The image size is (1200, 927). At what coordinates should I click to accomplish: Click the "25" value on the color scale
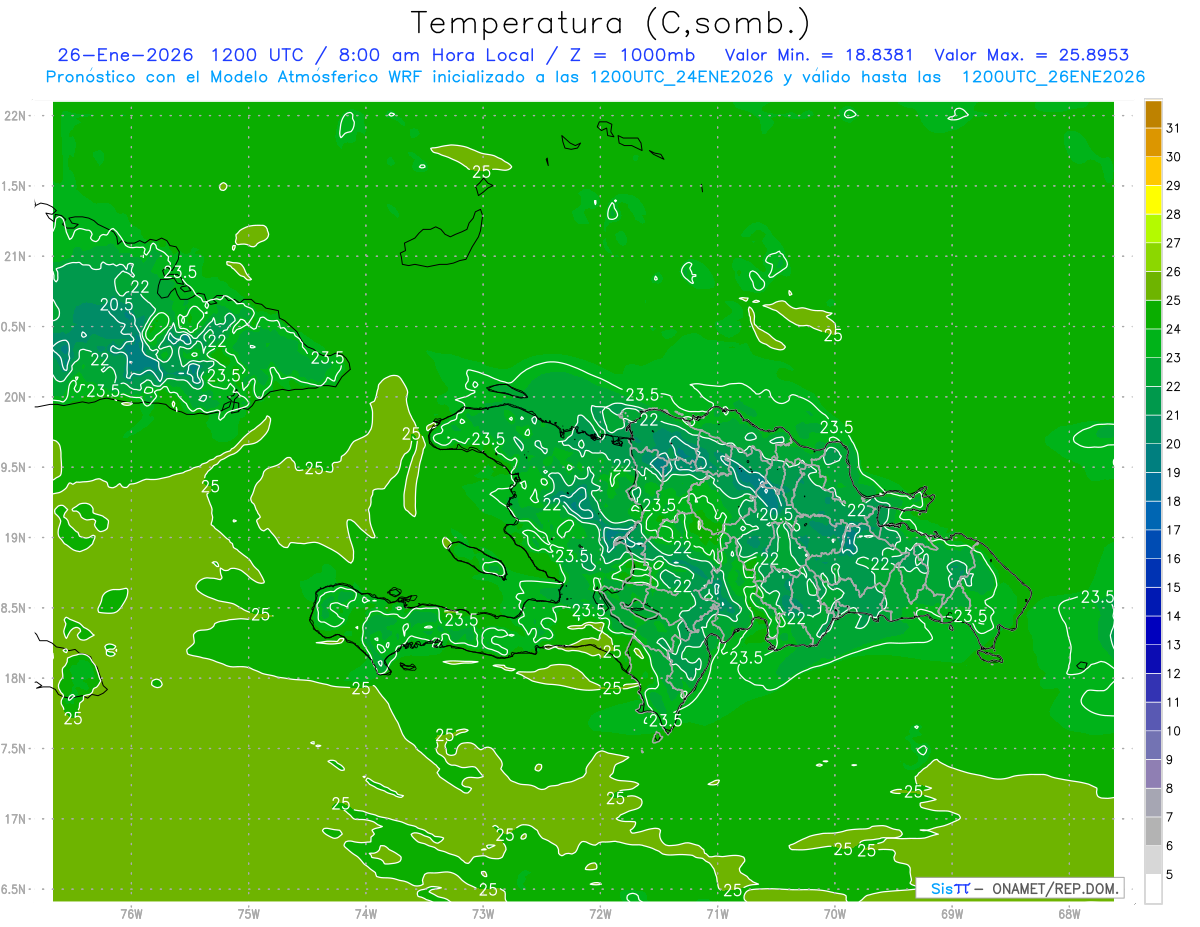tap(1174, 300)
